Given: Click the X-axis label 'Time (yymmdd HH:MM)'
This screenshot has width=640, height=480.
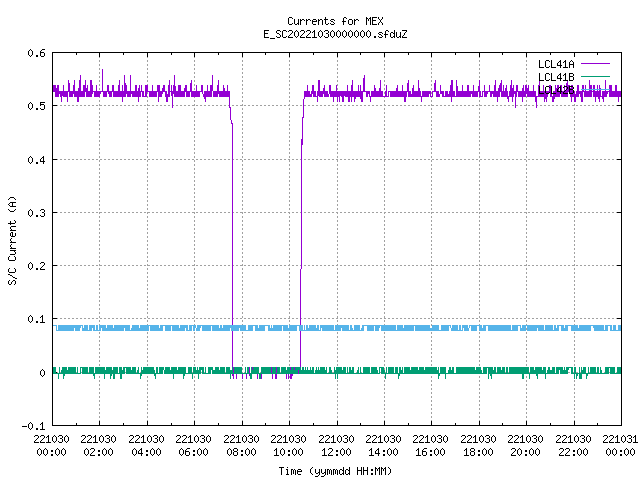Looking at the screenshot, I should 335,471.
